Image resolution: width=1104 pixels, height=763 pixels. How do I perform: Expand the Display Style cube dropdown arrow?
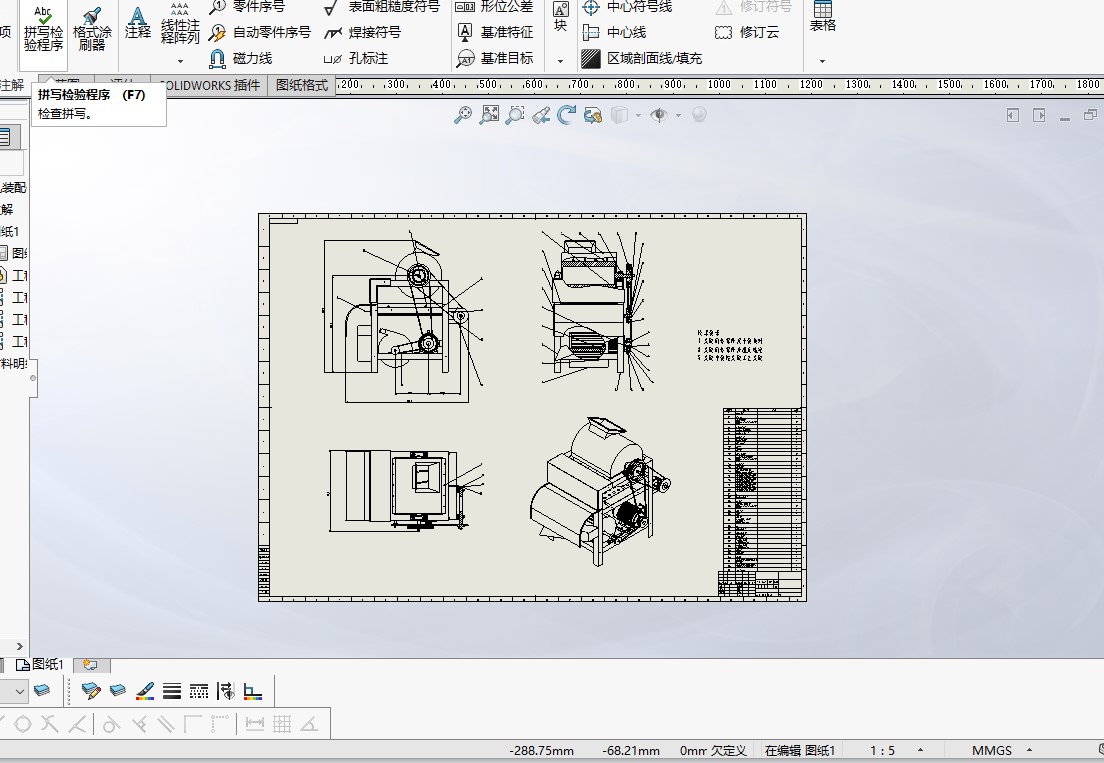click(x=638, y=115)
